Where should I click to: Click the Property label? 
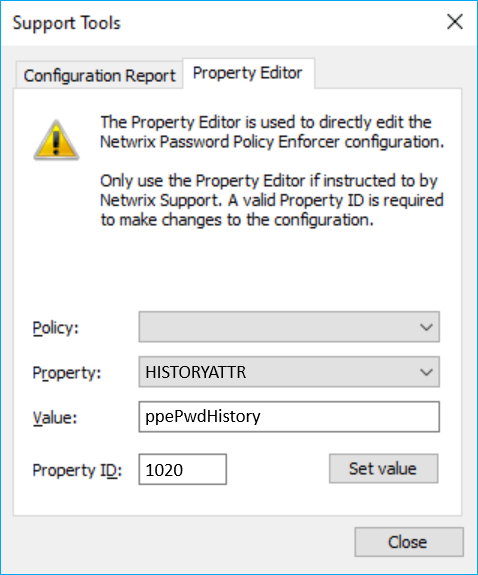coord(67,373)
